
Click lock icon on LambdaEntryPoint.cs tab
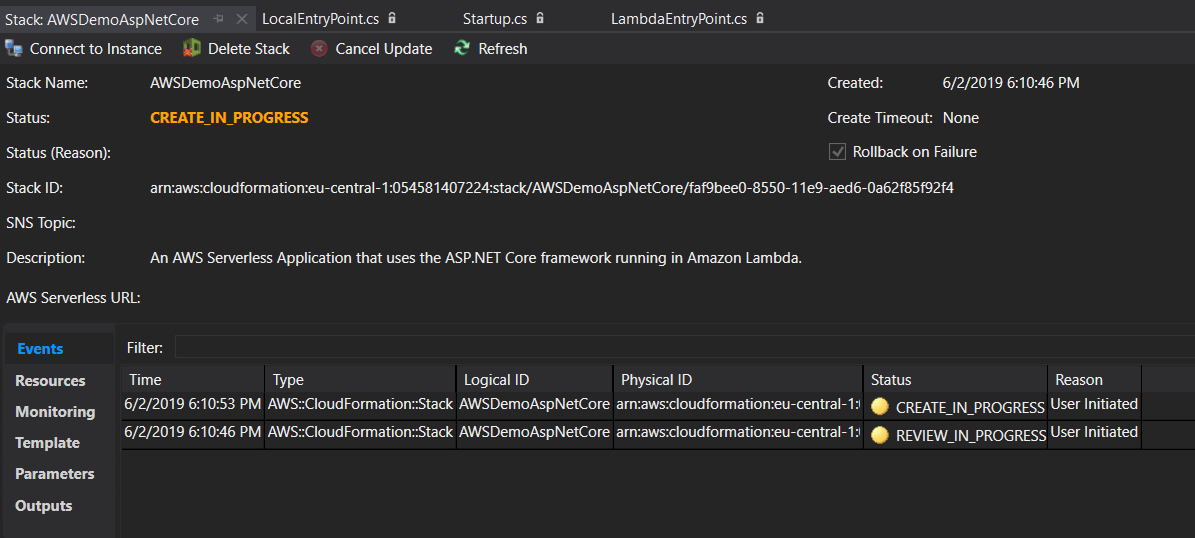(760, 18)
